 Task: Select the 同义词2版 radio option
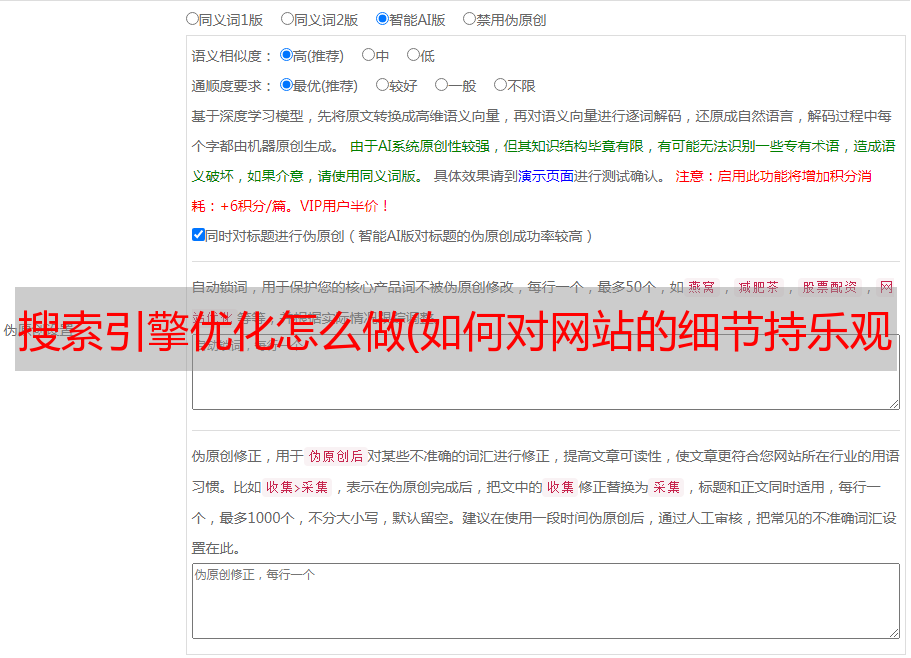tap(287, 19)
